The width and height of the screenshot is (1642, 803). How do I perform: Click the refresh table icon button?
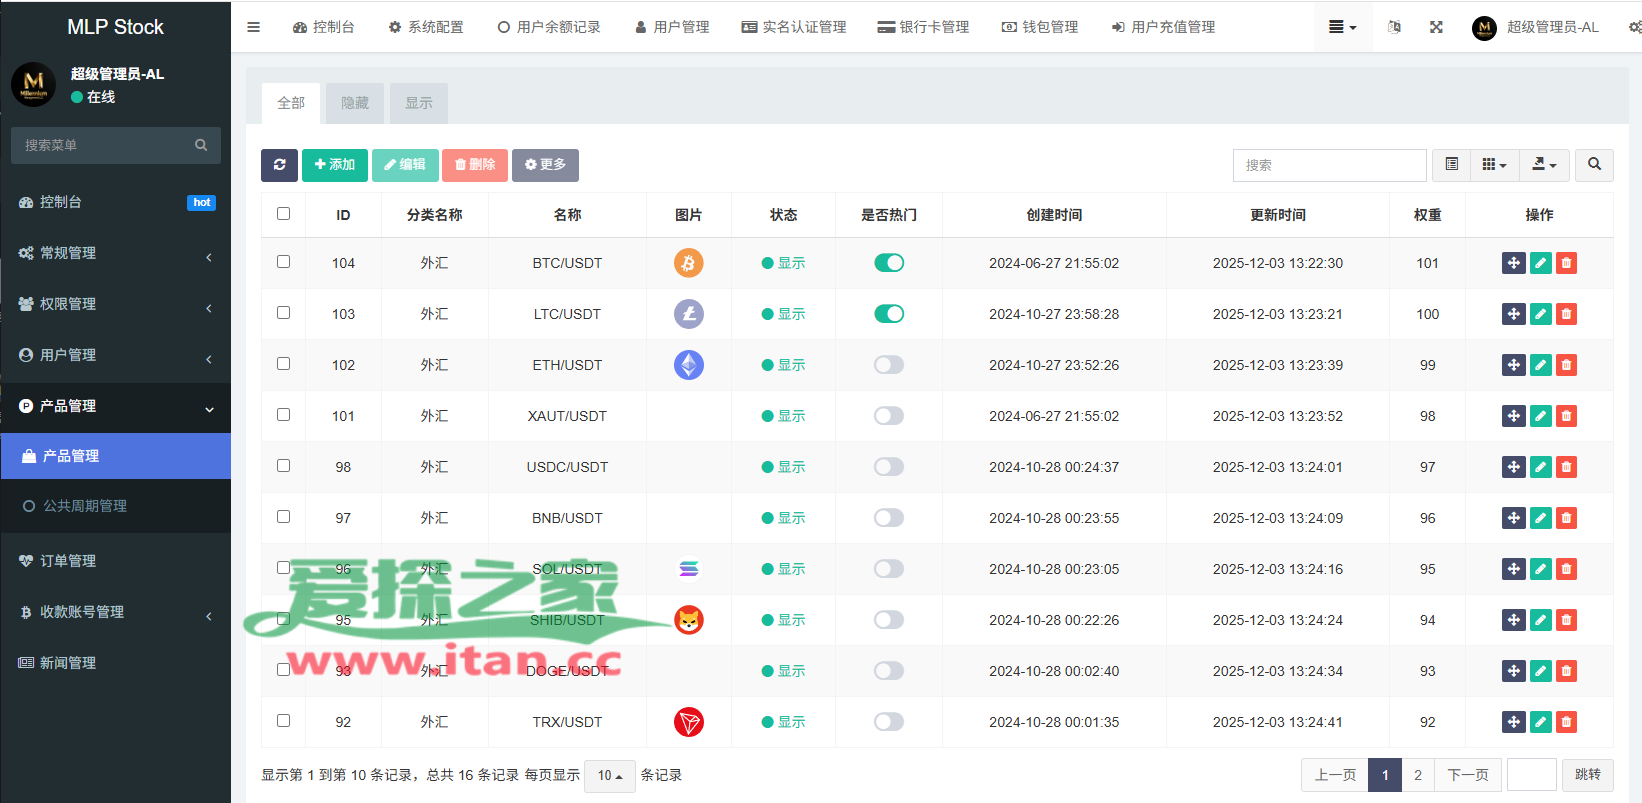point(279,165)
